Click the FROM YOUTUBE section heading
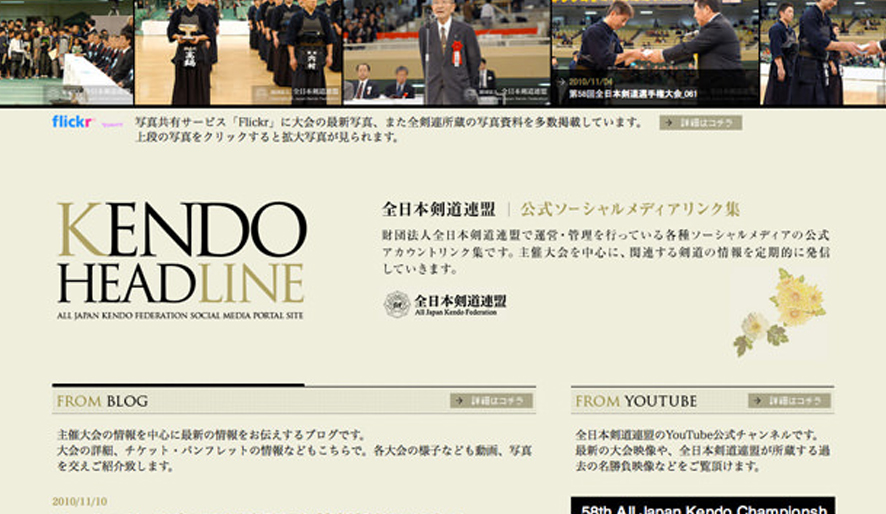 [x=636, y=401]
